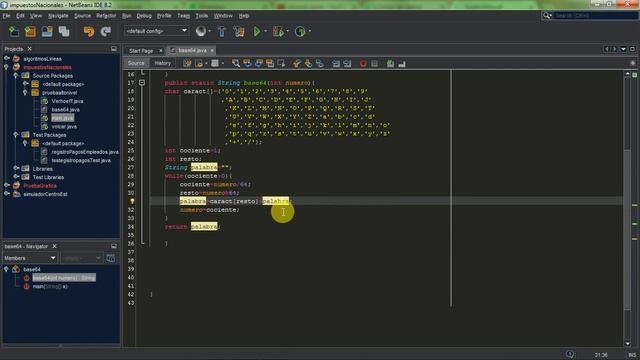Collapse the Test Packages node

pos(16,135)
